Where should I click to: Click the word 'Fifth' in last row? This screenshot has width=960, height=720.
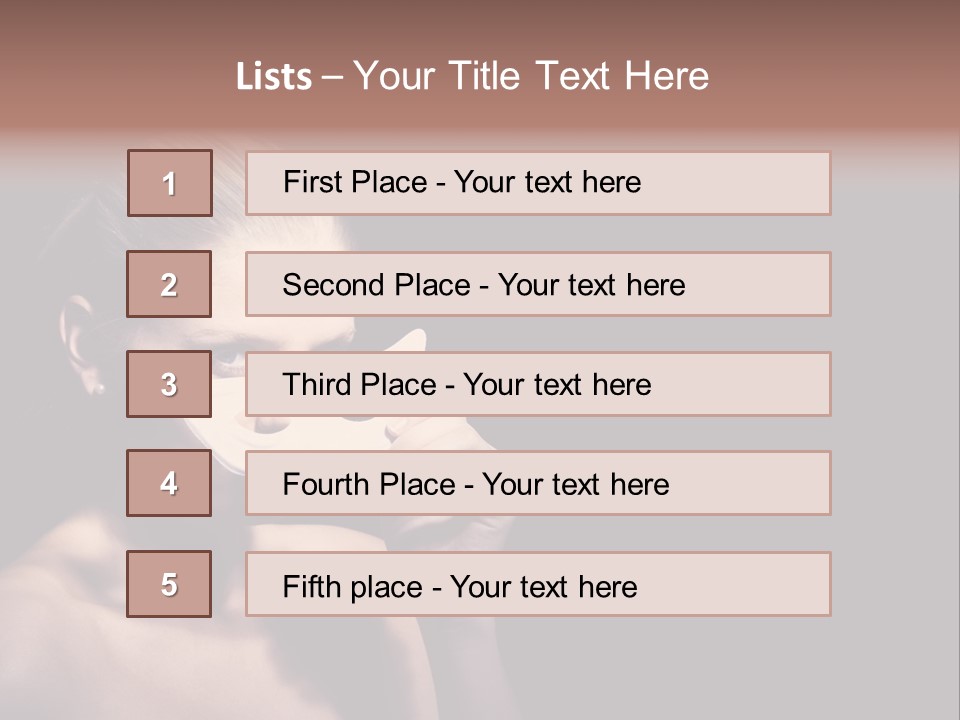pyautogui.click(x=311, y=586)
